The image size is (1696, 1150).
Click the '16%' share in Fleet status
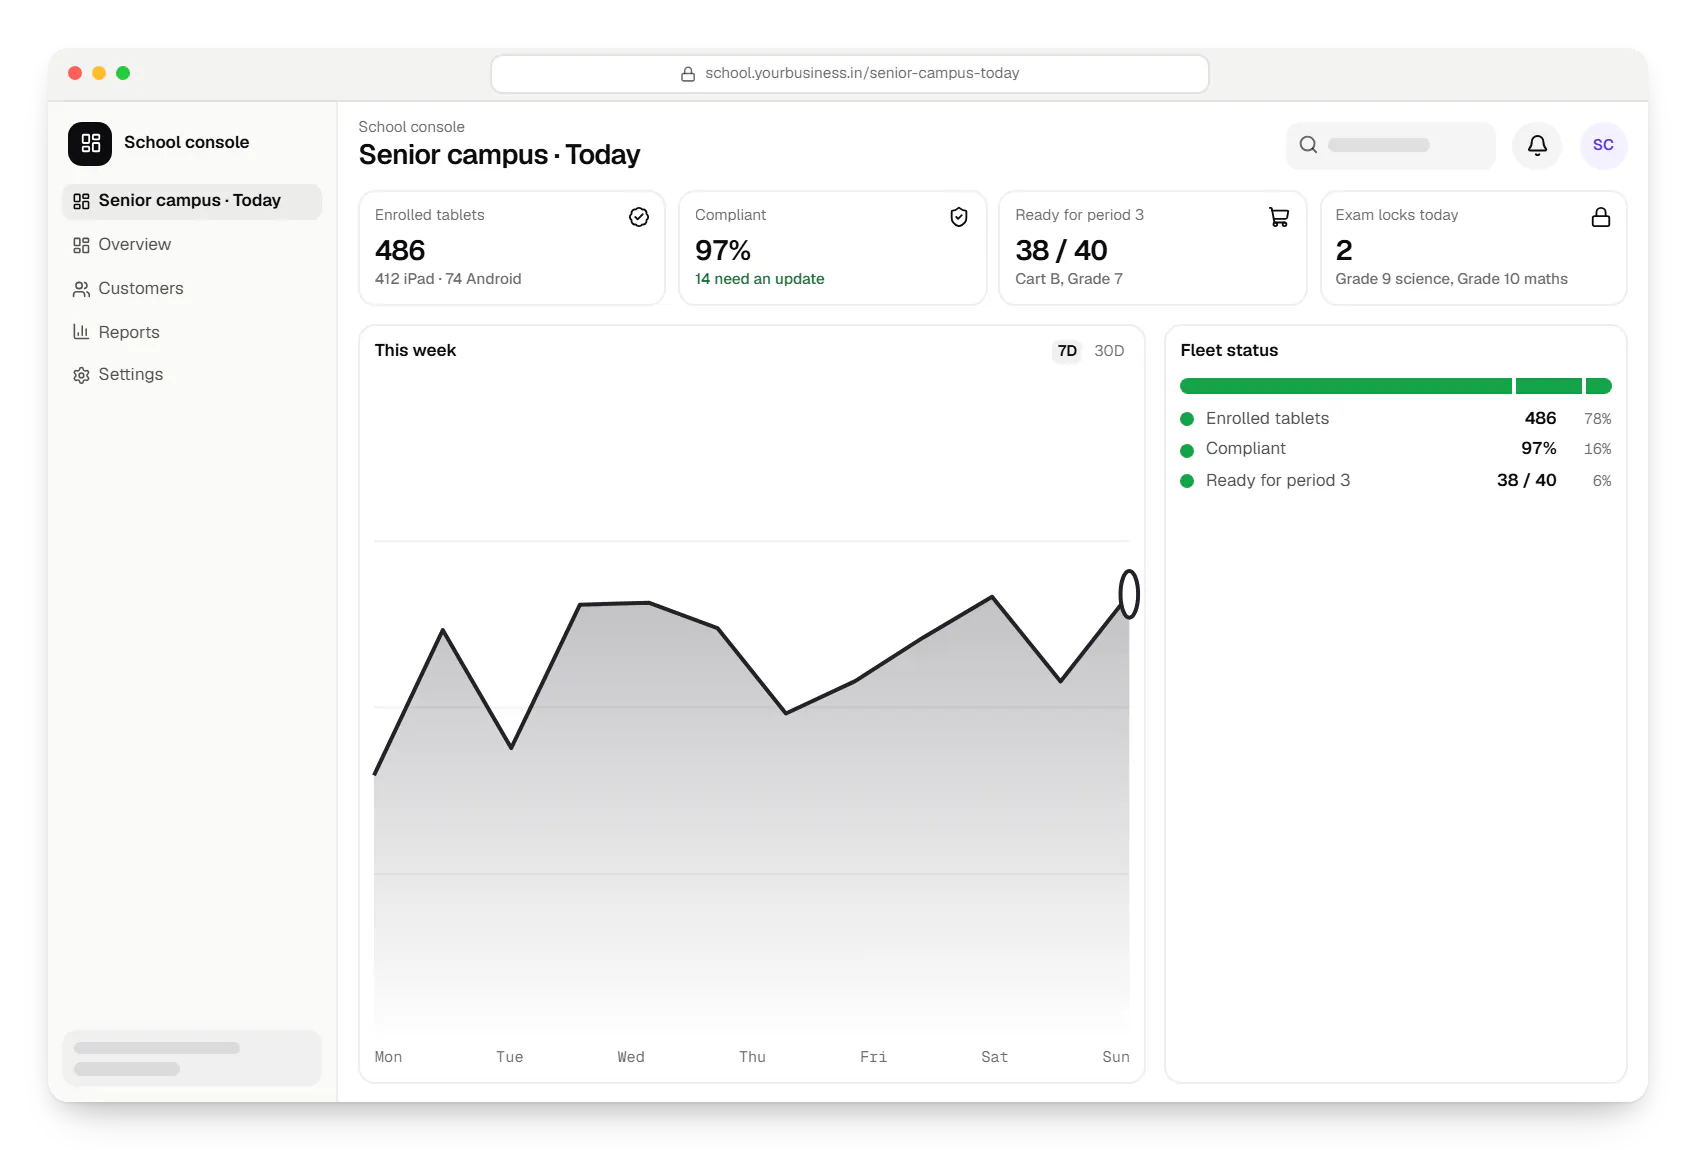1597,449
